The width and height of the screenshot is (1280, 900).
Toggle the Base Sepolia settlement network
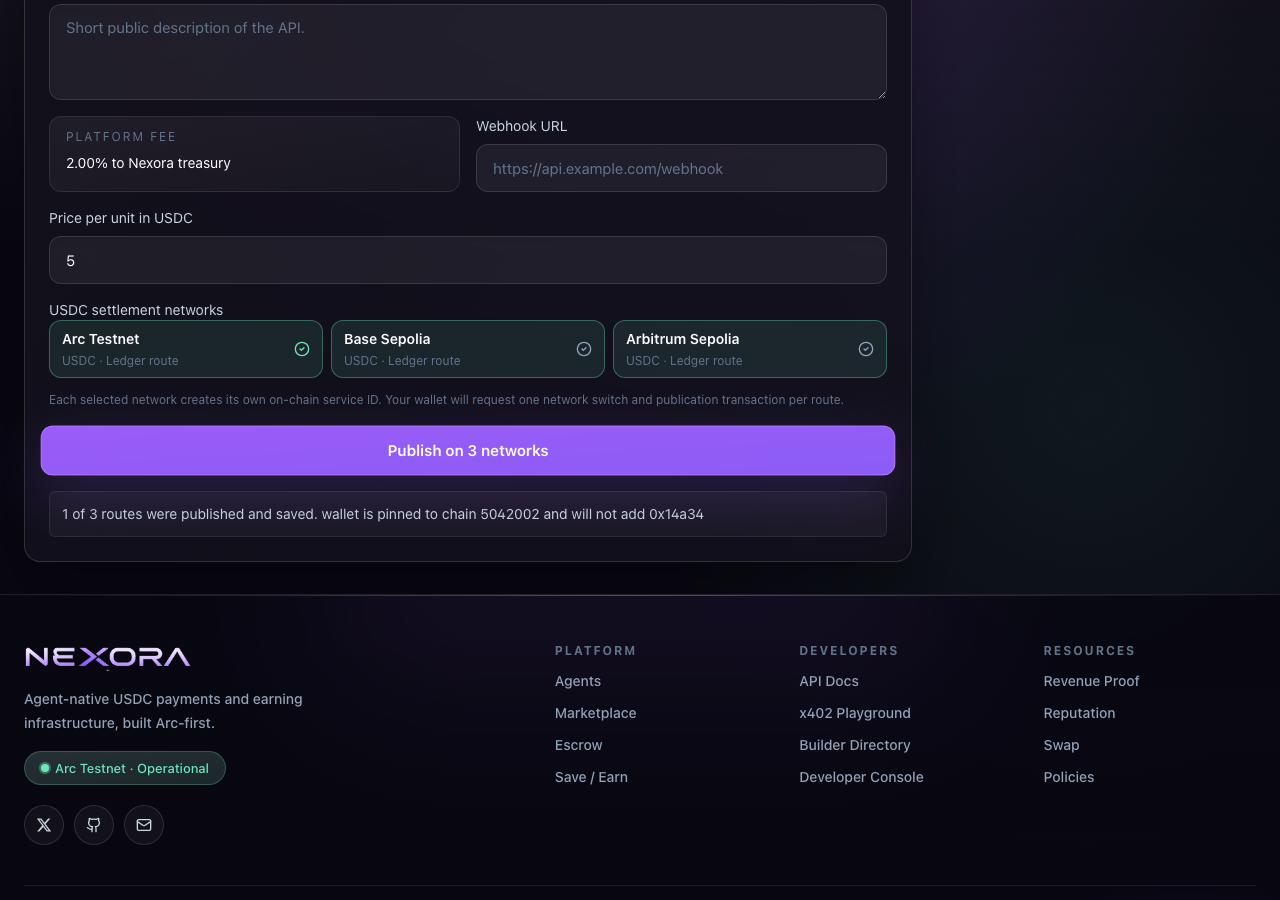468,349
